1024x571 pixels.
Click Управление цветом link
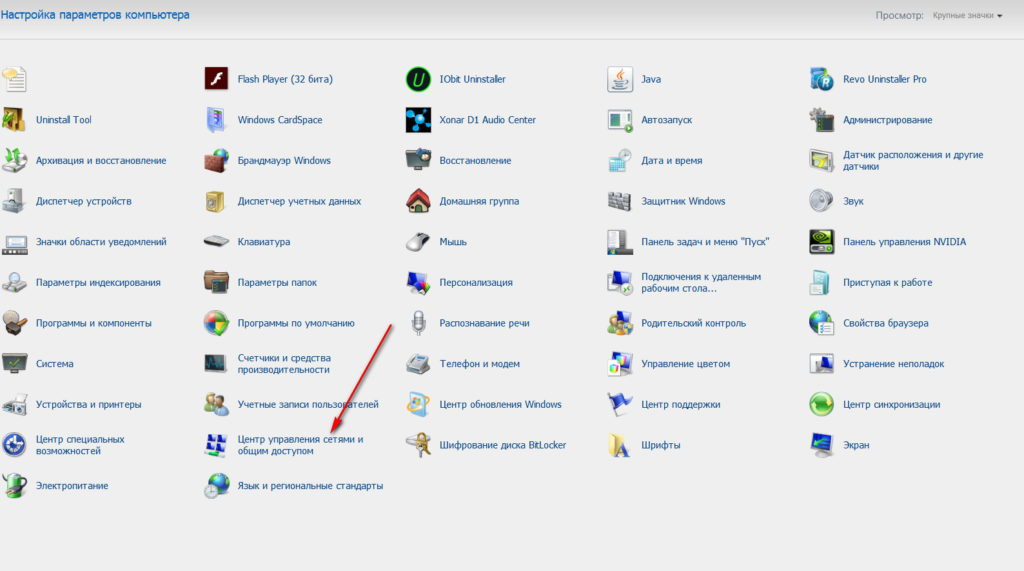(x=686, y=364)
